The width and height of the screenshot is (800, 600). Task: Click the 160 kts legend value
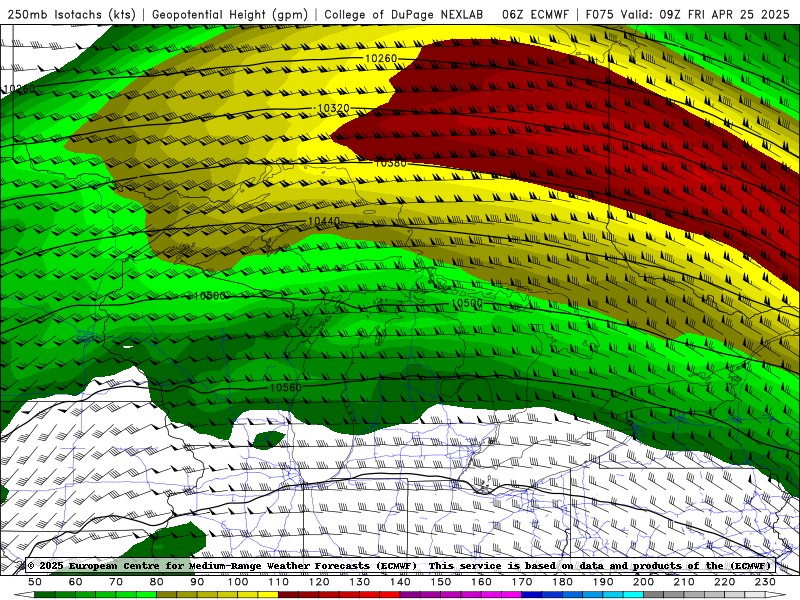point(481,582)
